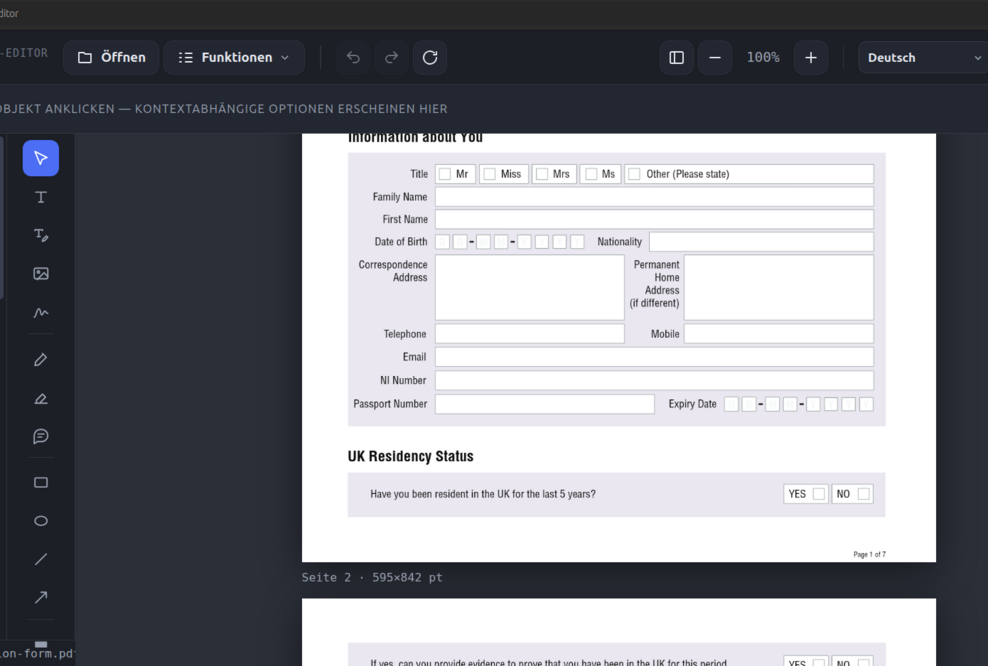Select the Comment tool
The height and width of the screenshot is (666, 988).
pos(41,437)
